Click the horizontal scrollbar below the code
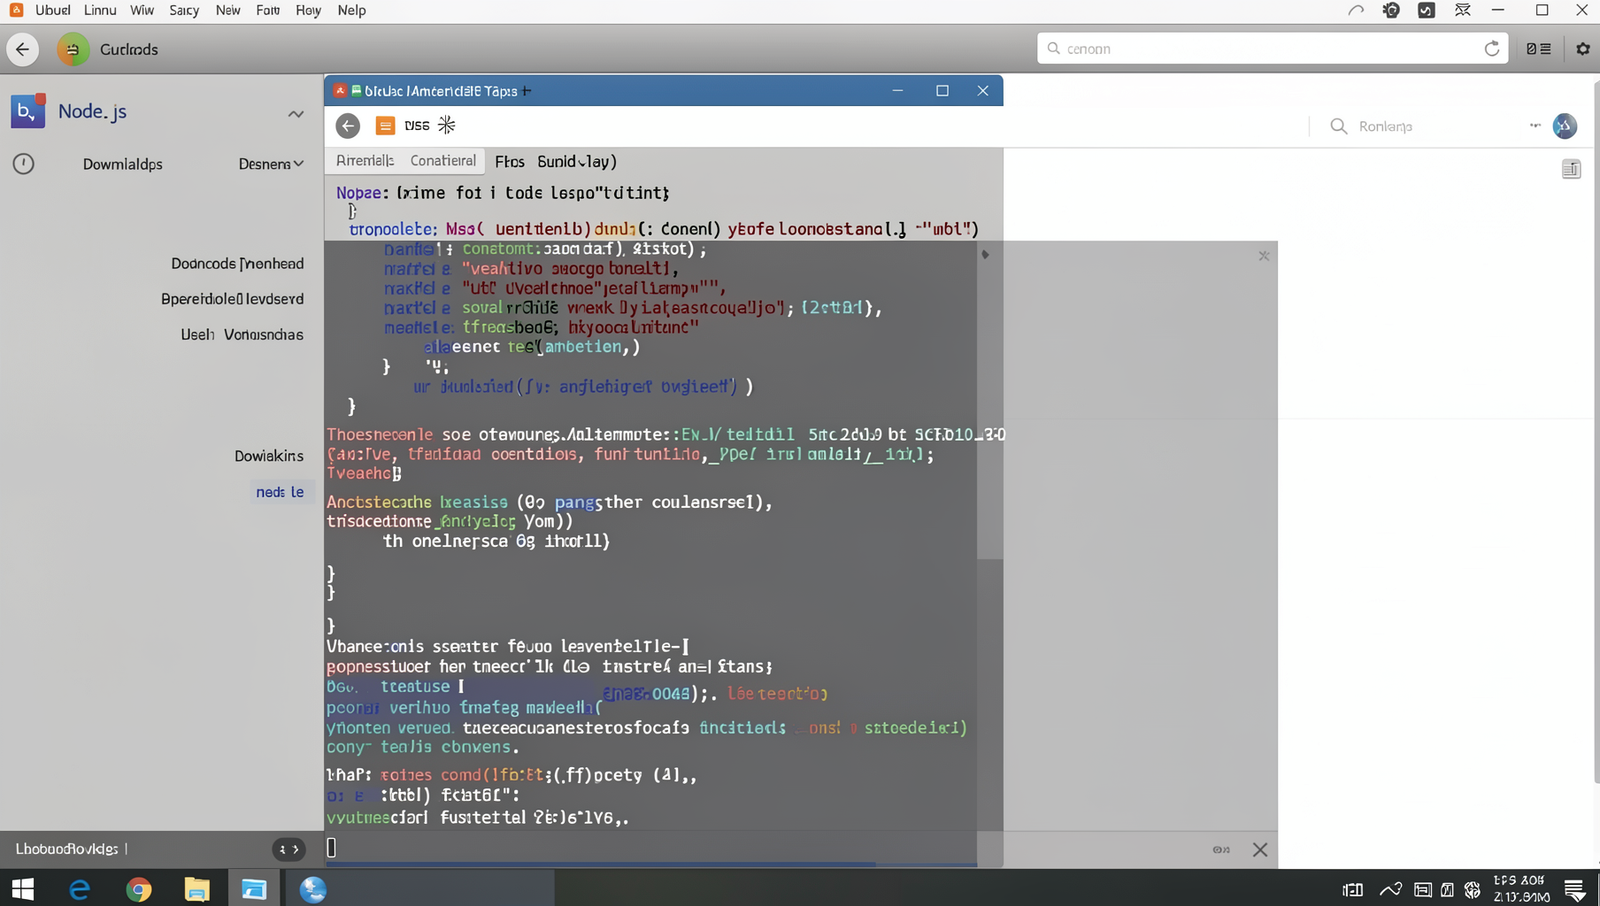Image resolution: width=1600 pixels, height=906 pixels. (x=600, y=864)
